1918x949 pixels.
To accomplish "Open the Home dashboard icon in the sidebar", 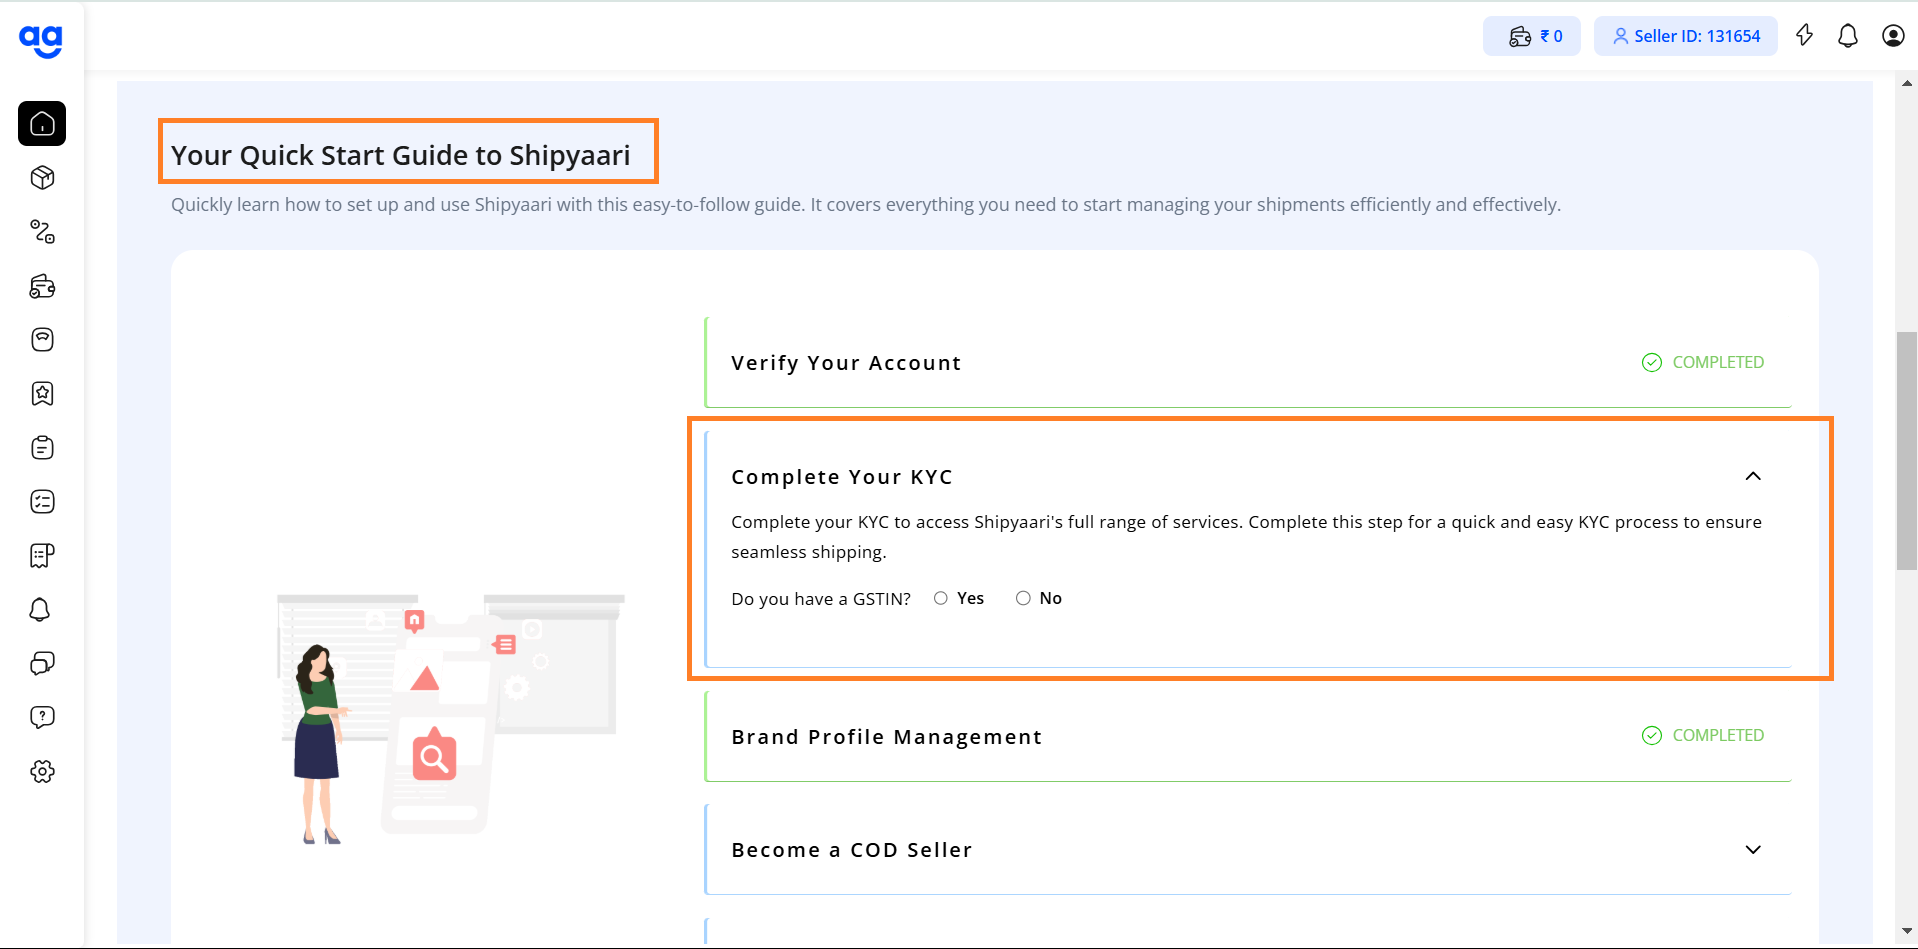I will 42,124.
